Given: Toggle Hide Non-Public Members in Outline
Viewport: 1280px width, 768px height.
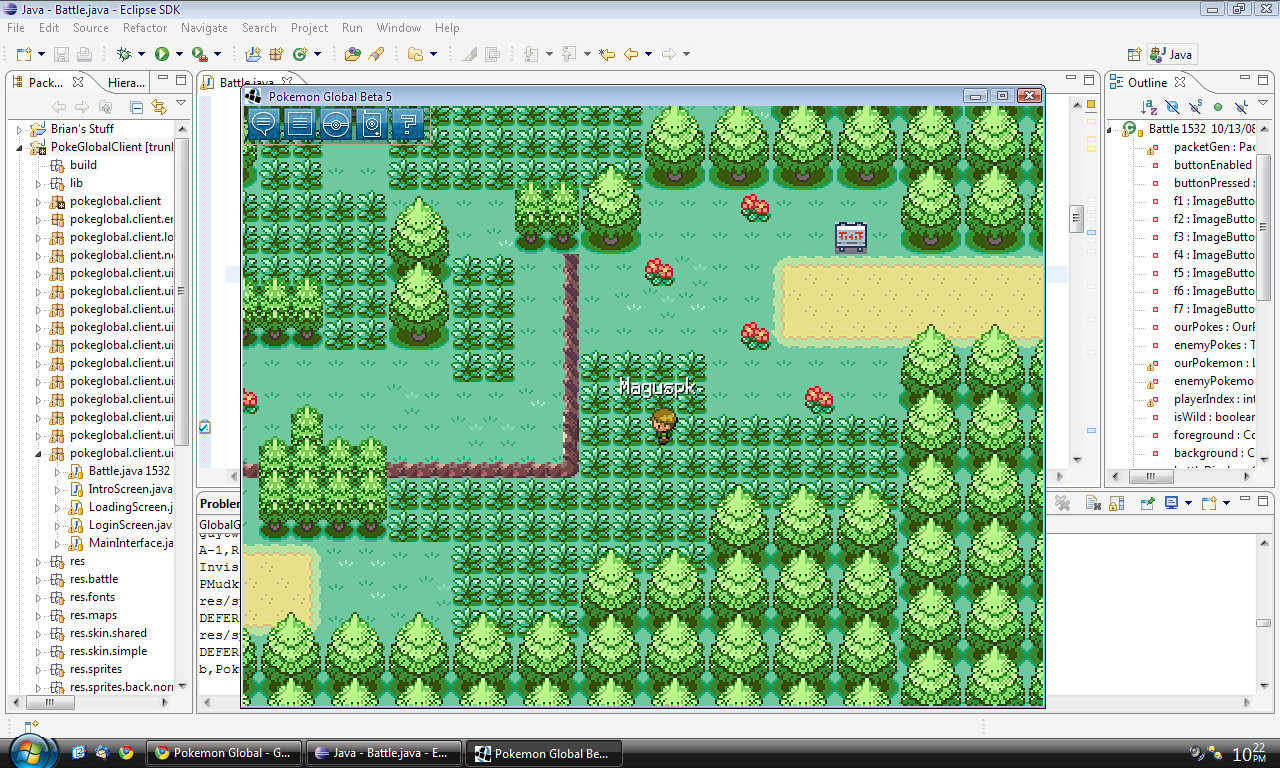Looking at the screenshot, I should 1218,107.
